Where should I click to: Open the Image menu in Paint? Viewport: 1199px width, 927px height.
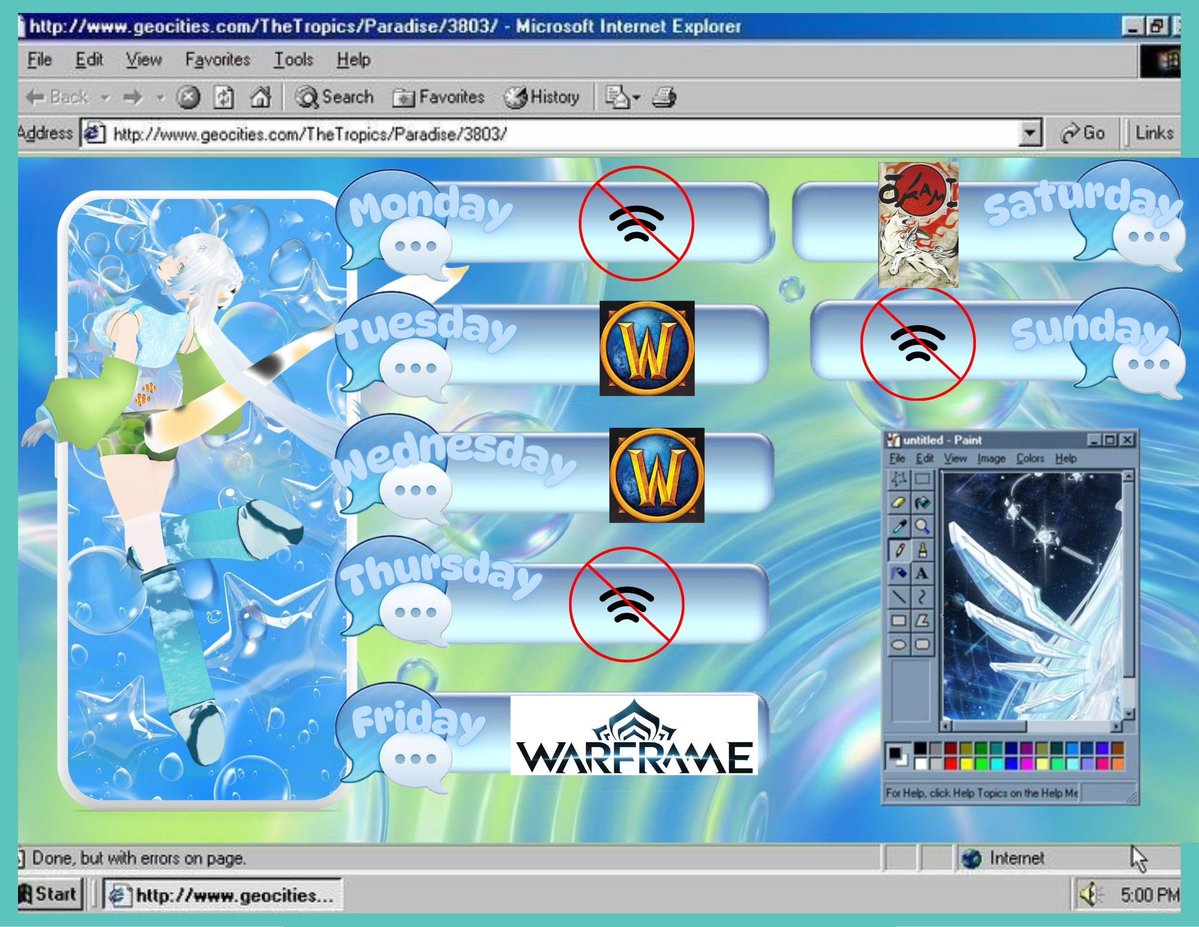pos(991,458)
